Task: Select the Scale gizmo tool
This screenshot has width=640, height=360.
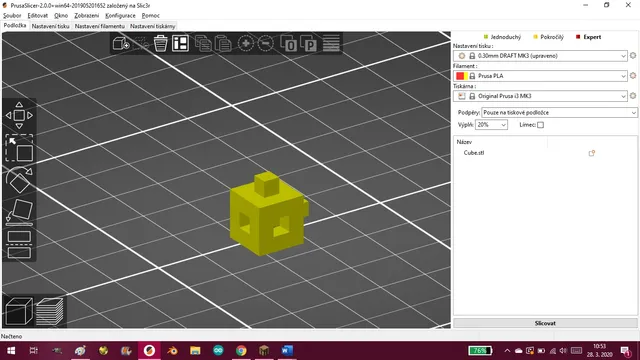Action: [19, 148]
